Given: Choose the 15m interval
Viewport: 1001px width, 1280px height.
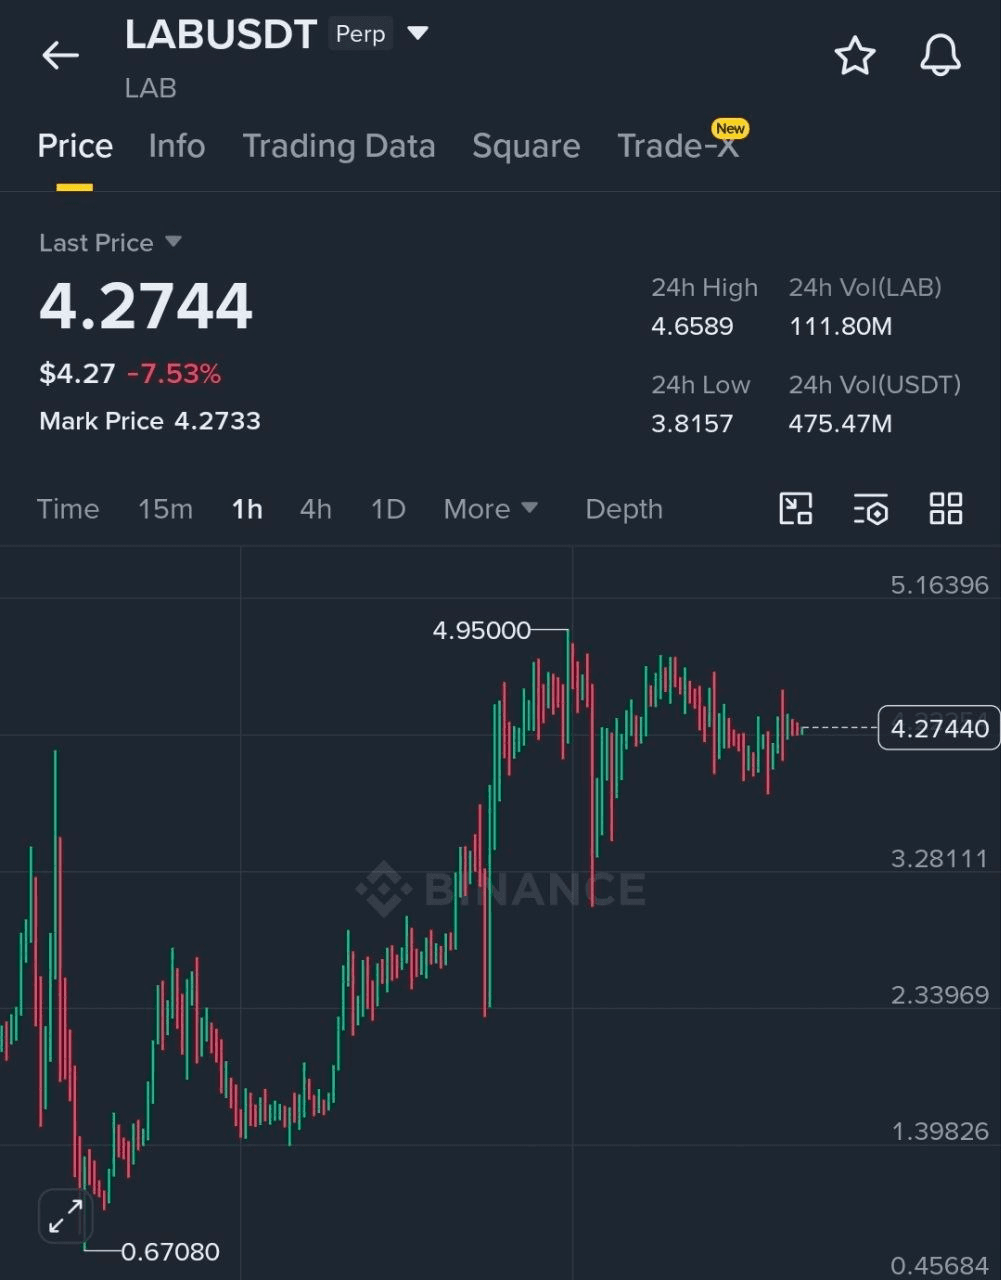Looking at the screenshot, I should click(x=165, y=509).
